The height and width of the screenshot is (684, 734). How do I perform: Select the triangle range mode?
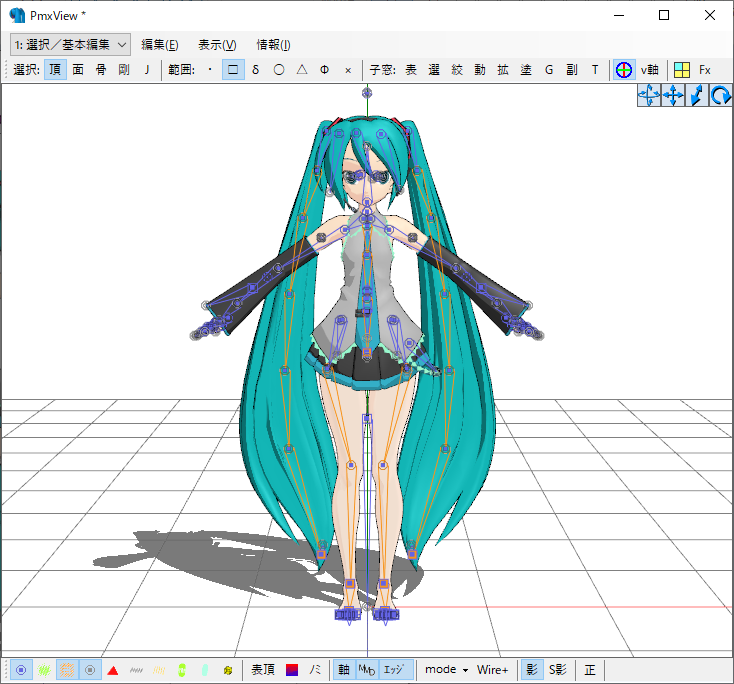coord(302,70)
